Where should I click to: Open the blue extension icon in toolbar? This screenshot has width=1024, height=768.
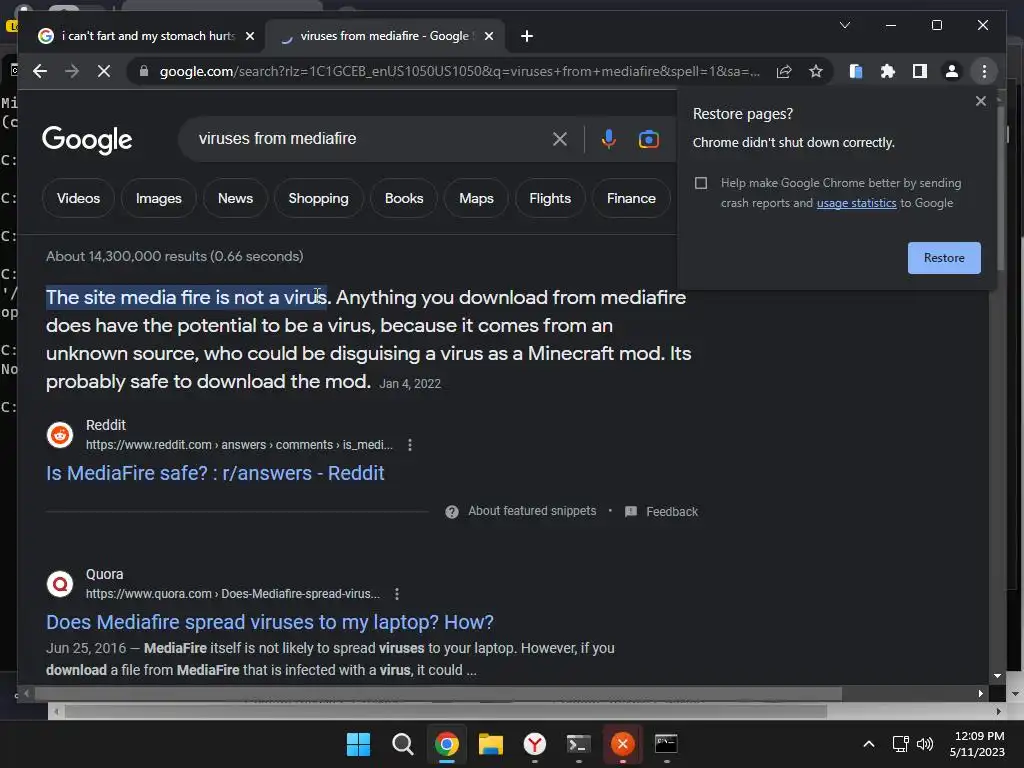point(856,71)
